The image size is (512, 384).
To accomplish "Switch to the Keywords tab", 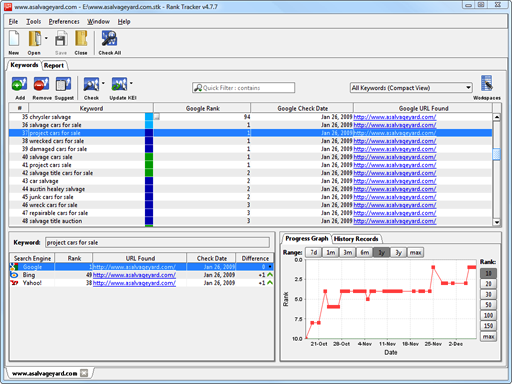I will click(24, 65).
